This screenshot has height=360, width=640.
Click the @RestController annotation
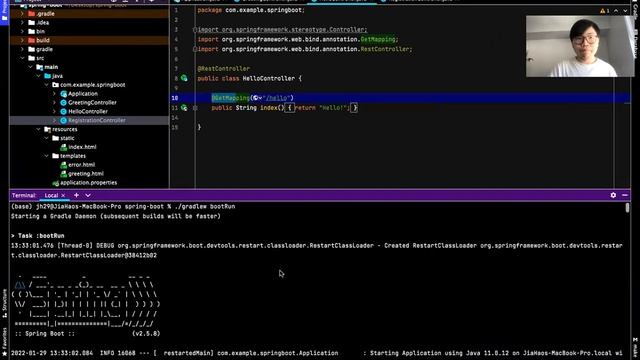click(x=224, y=69)
